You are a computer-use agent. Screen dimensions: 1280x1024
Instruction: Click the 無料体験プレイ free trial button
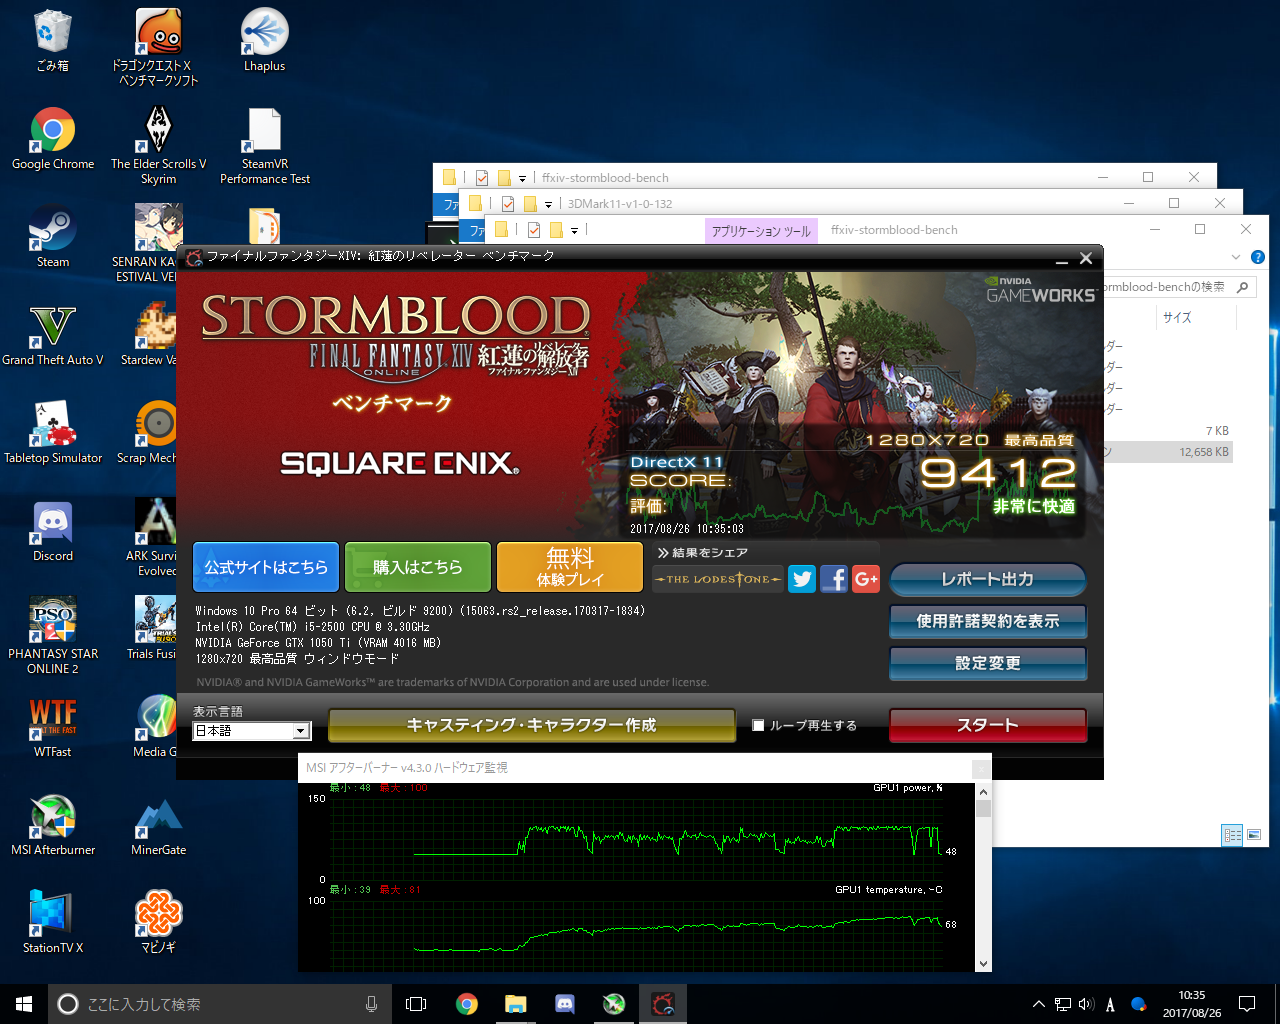tap(570, 567)
